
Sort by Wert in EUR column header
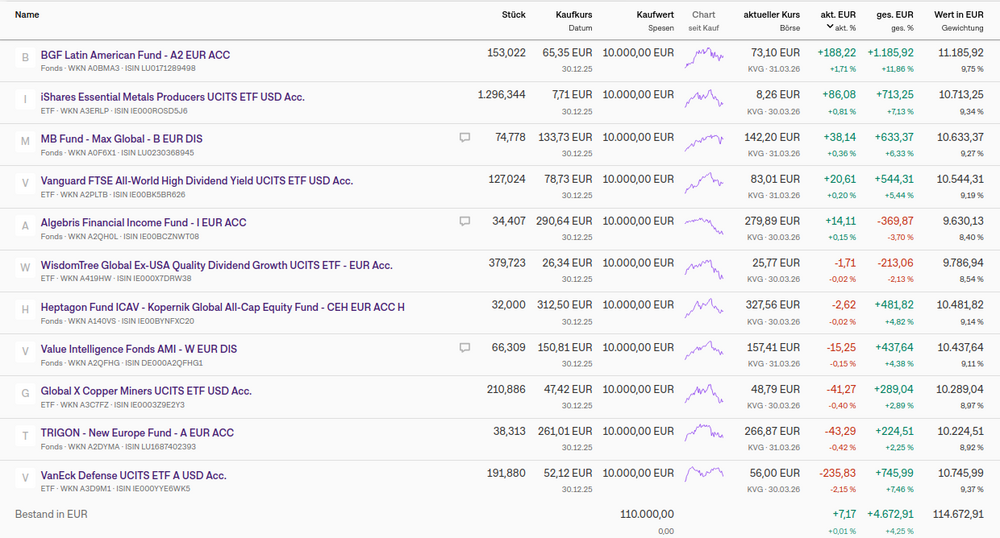click(959, 15)
